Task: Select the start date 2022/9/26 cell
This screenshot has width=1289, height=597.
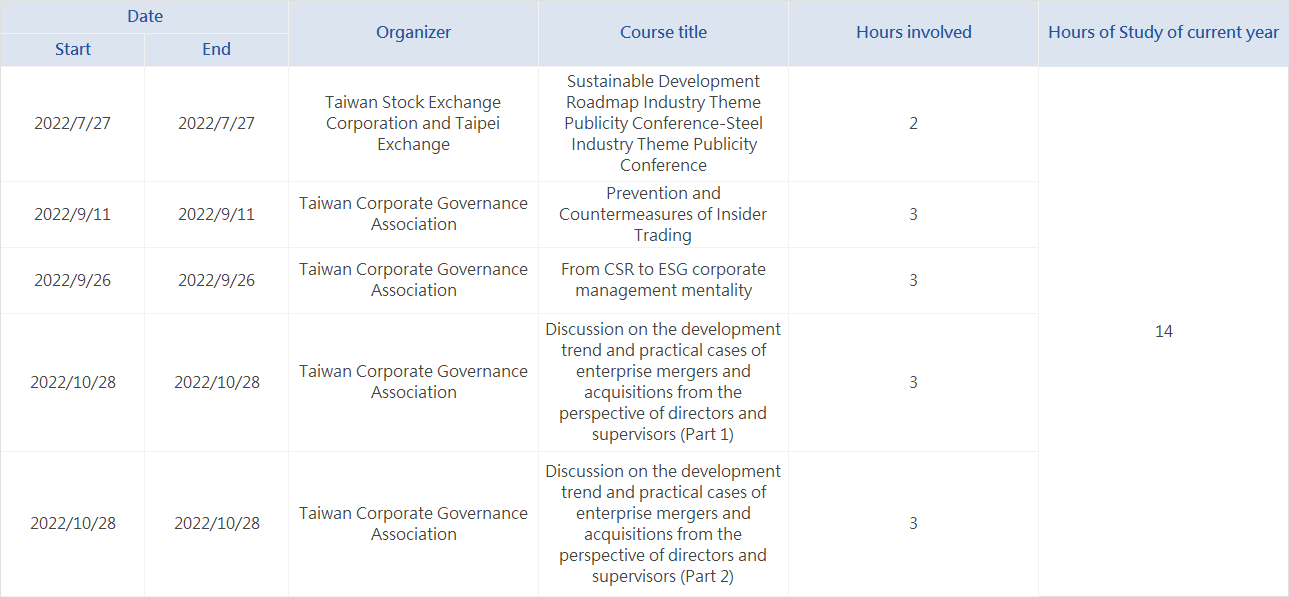Action: tap(73, 280)
